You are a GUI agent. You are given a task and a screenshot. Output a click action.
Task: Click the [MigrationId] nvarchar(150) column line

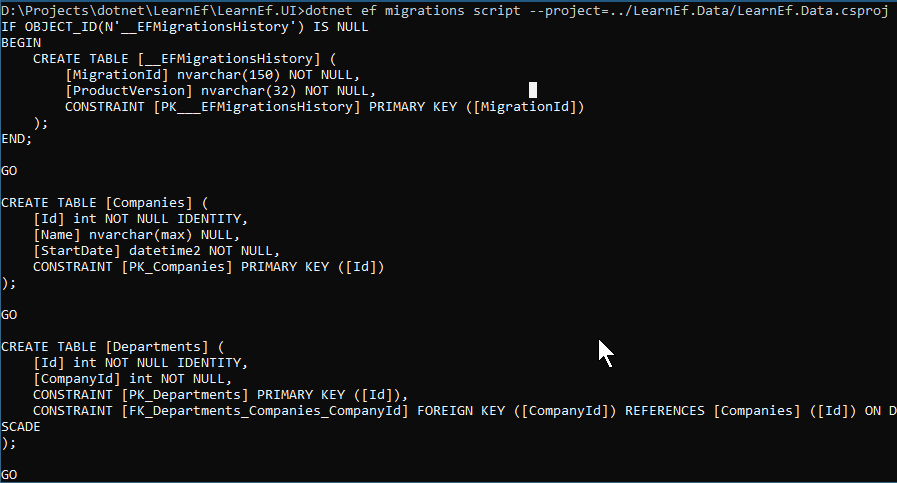click(x=212, y=74)
